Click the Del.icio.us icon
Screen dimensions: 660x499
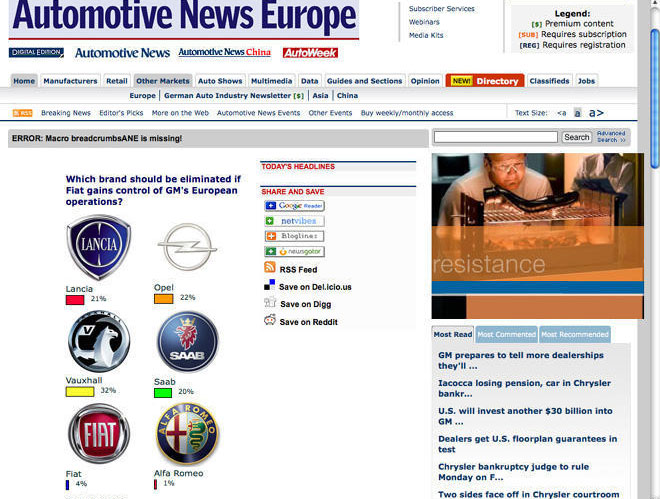[269, 285]
